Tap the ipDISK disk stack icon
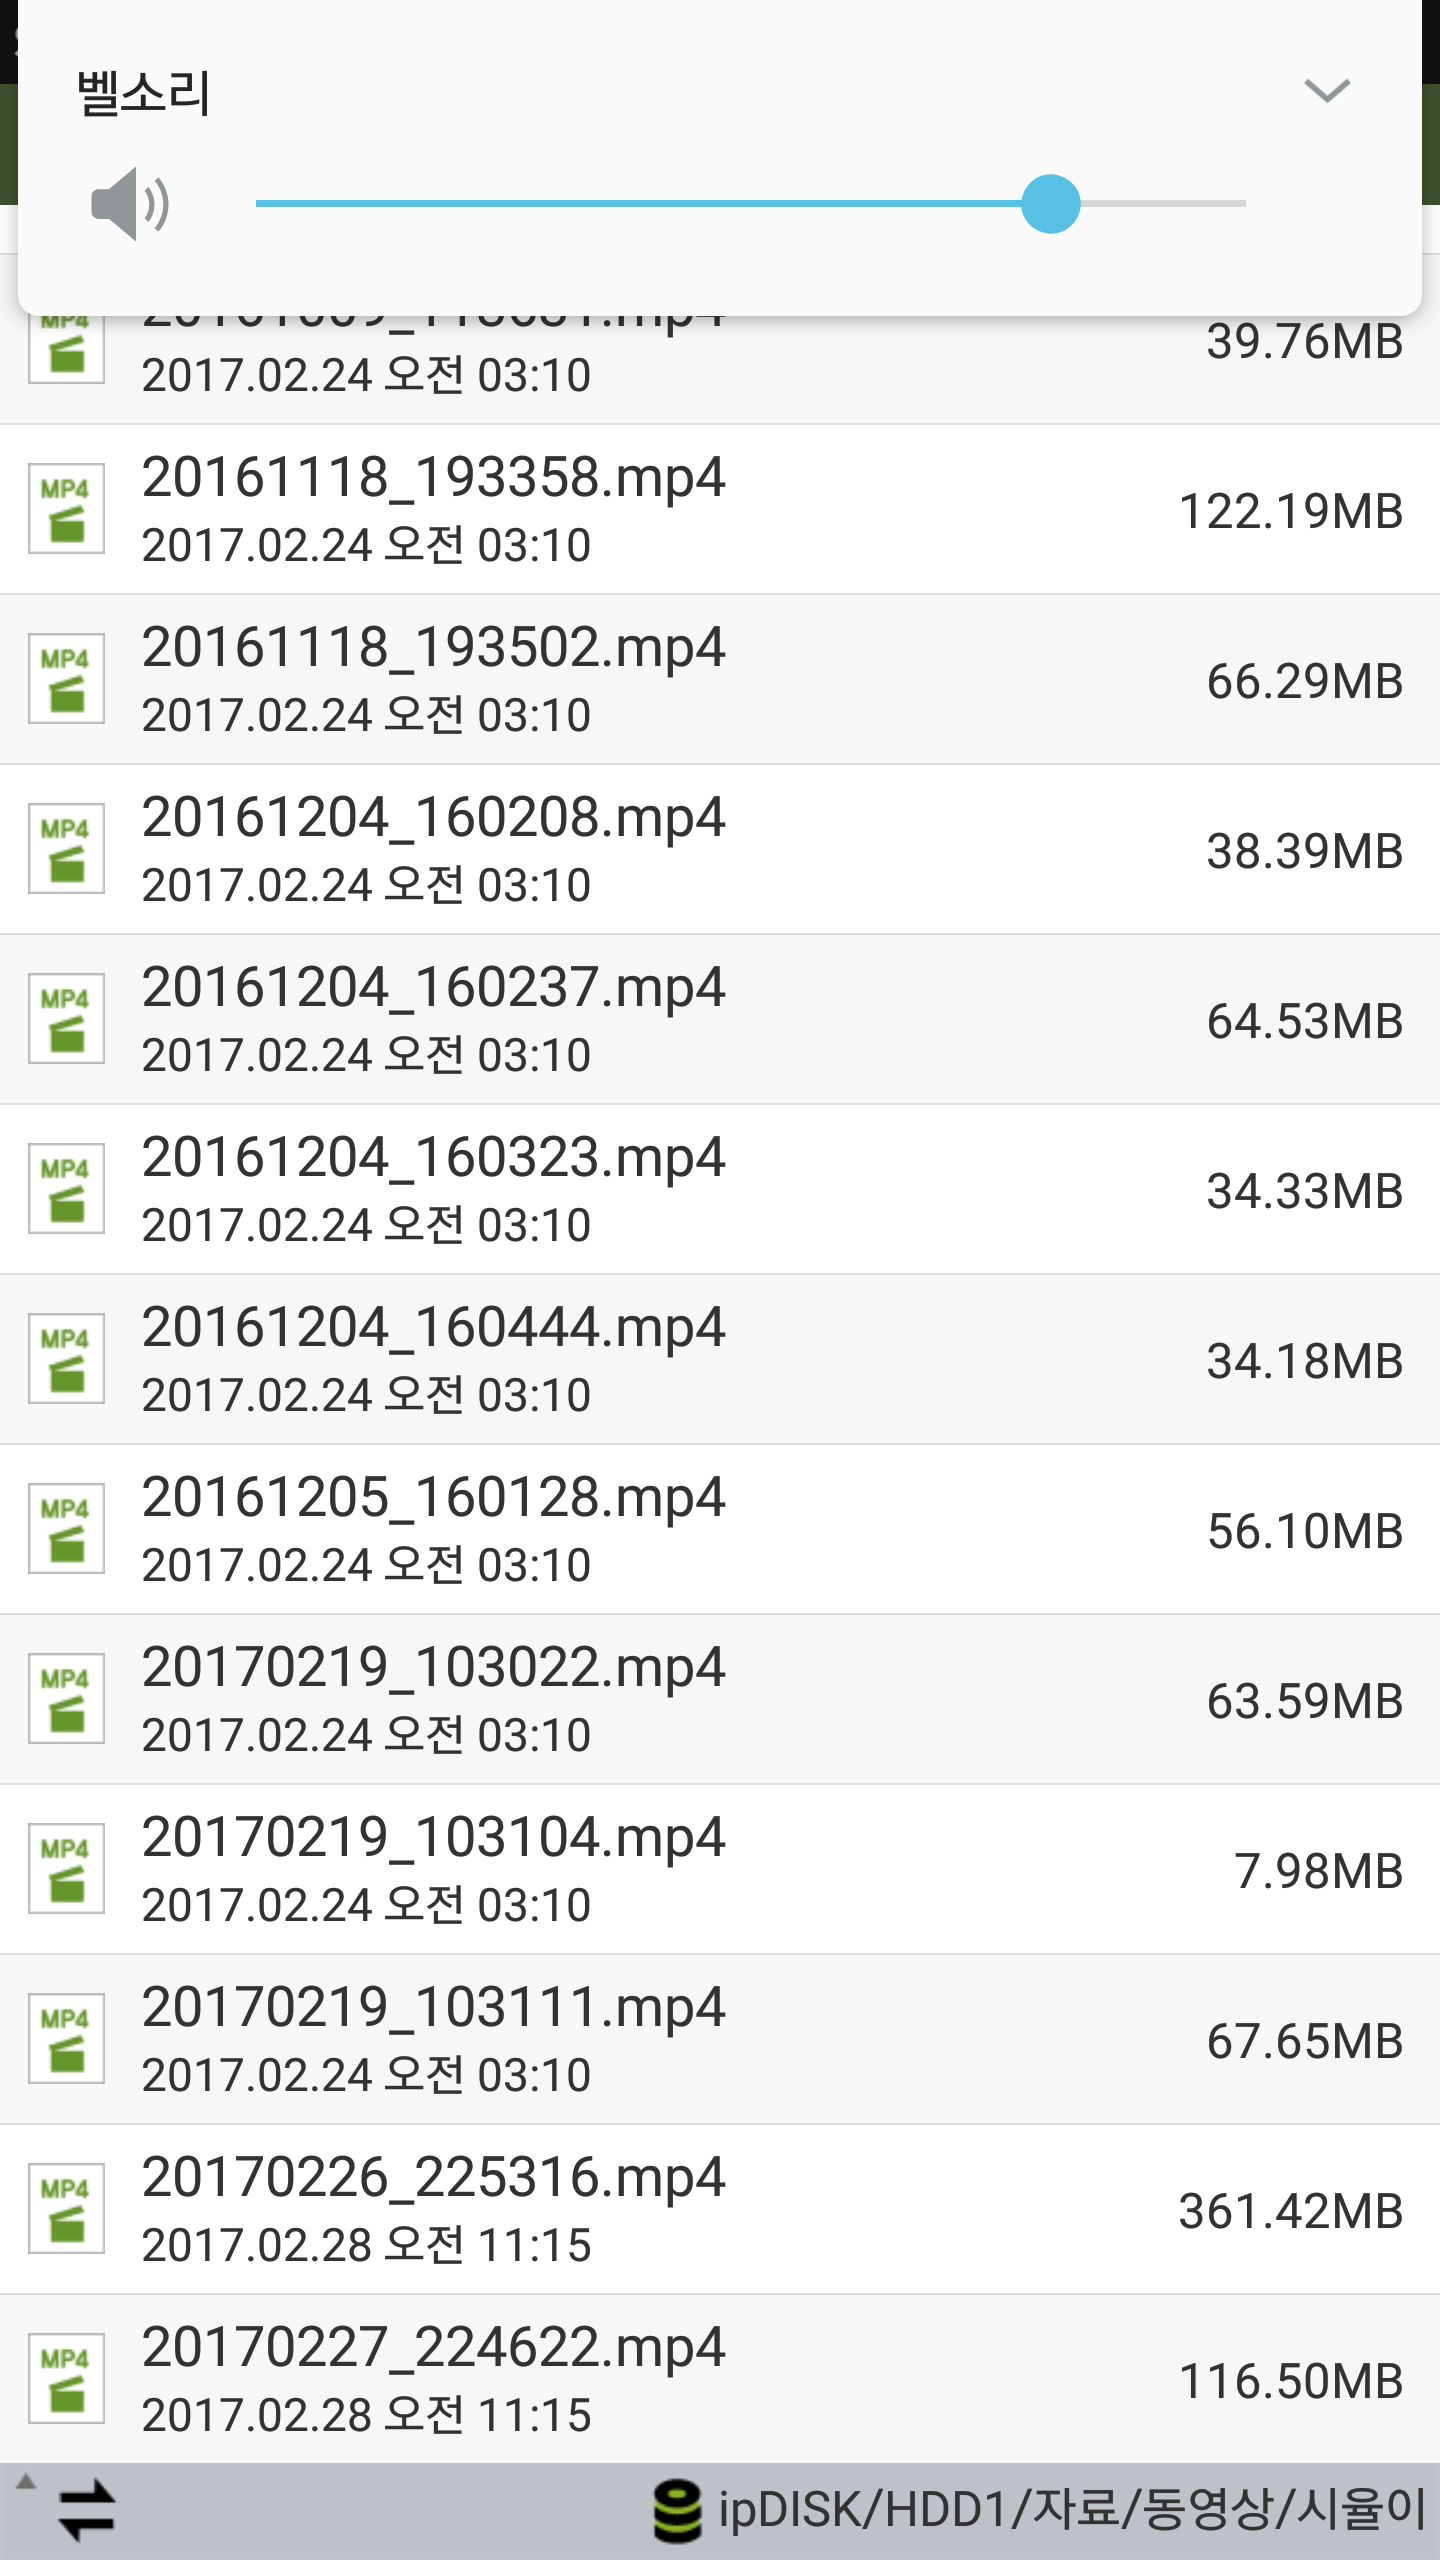The image size is (1440, 2560). tap(677, 2511)
